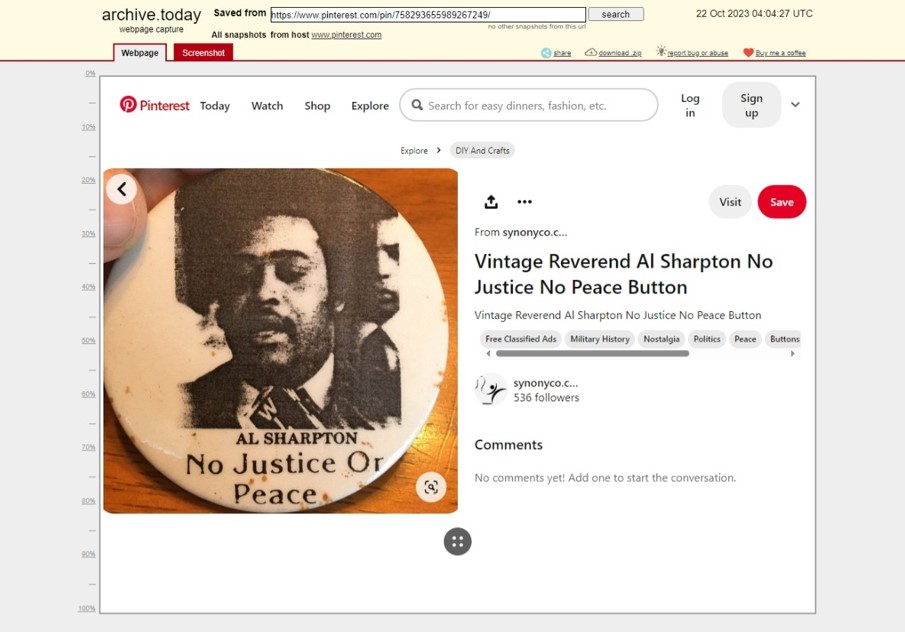Image resolution: width=905 pixels, height=632 pixels.
Task: Click archive share icon
Action: pos(546,53)
